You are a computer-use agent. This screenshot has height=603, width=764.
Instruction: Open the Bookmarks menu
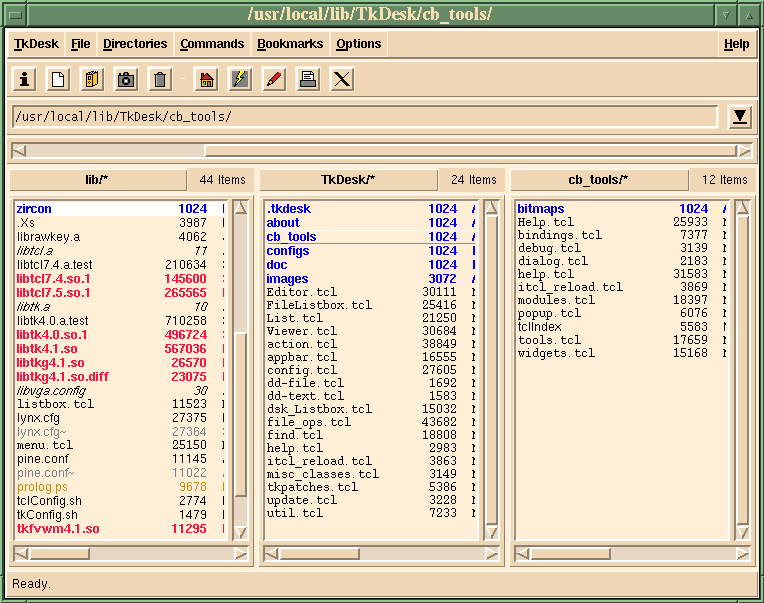290,44
